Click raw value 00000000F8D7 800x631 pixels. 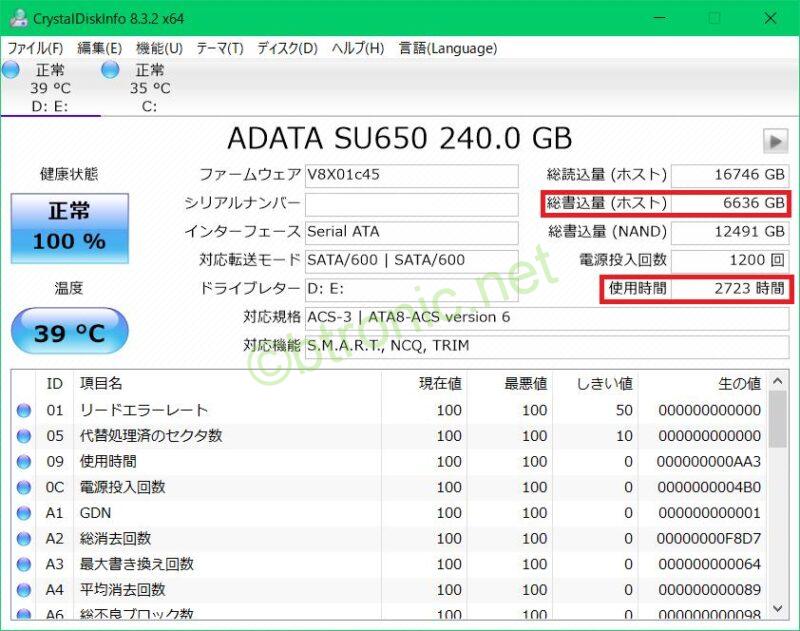click(x=709, y=538)
